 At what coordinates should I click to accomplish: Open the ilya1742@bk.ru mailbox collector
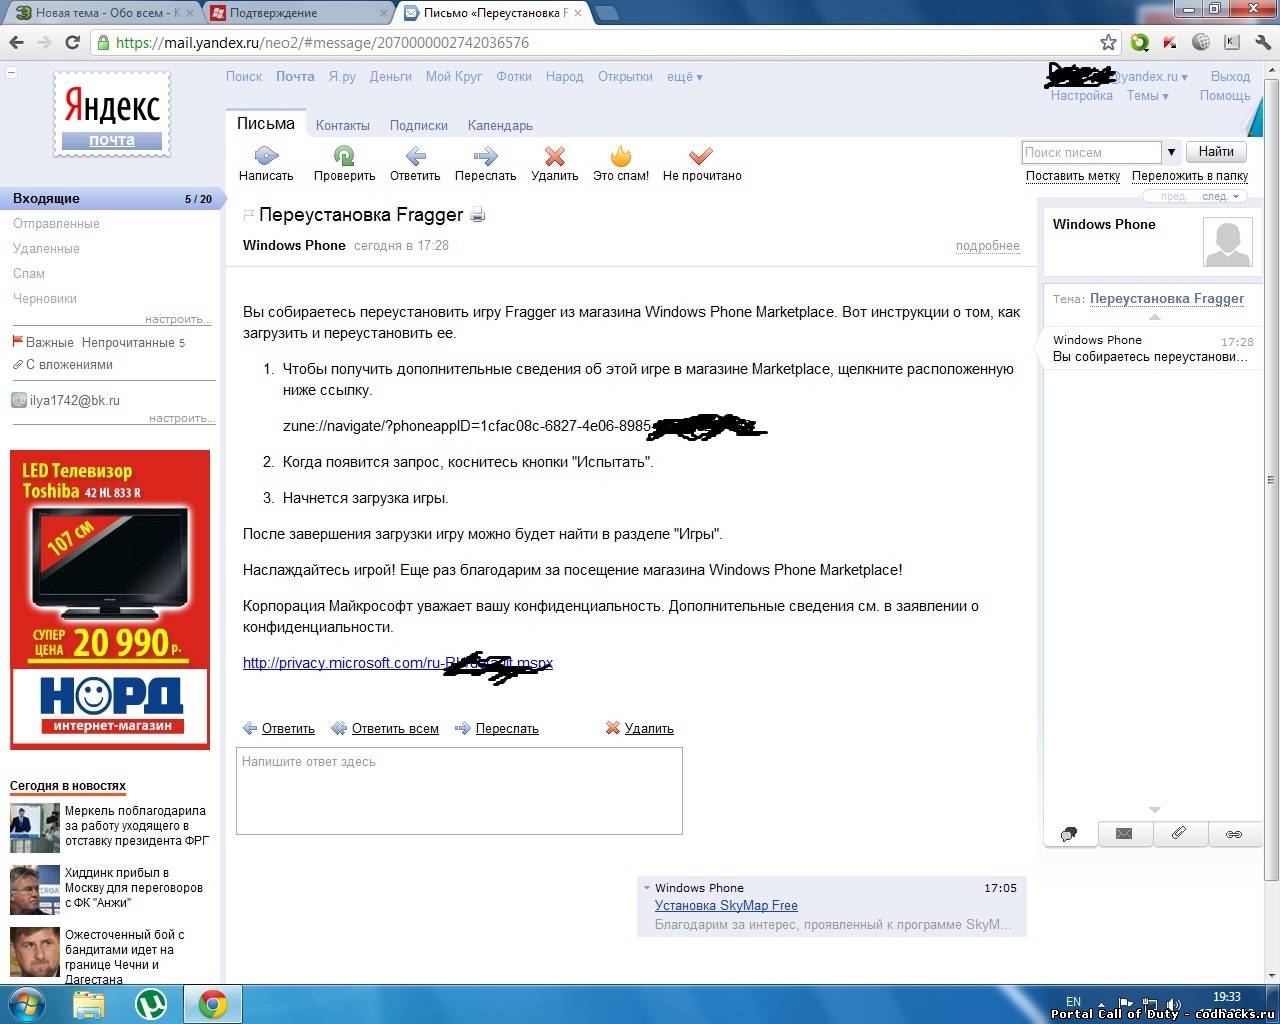pos(74,401)
